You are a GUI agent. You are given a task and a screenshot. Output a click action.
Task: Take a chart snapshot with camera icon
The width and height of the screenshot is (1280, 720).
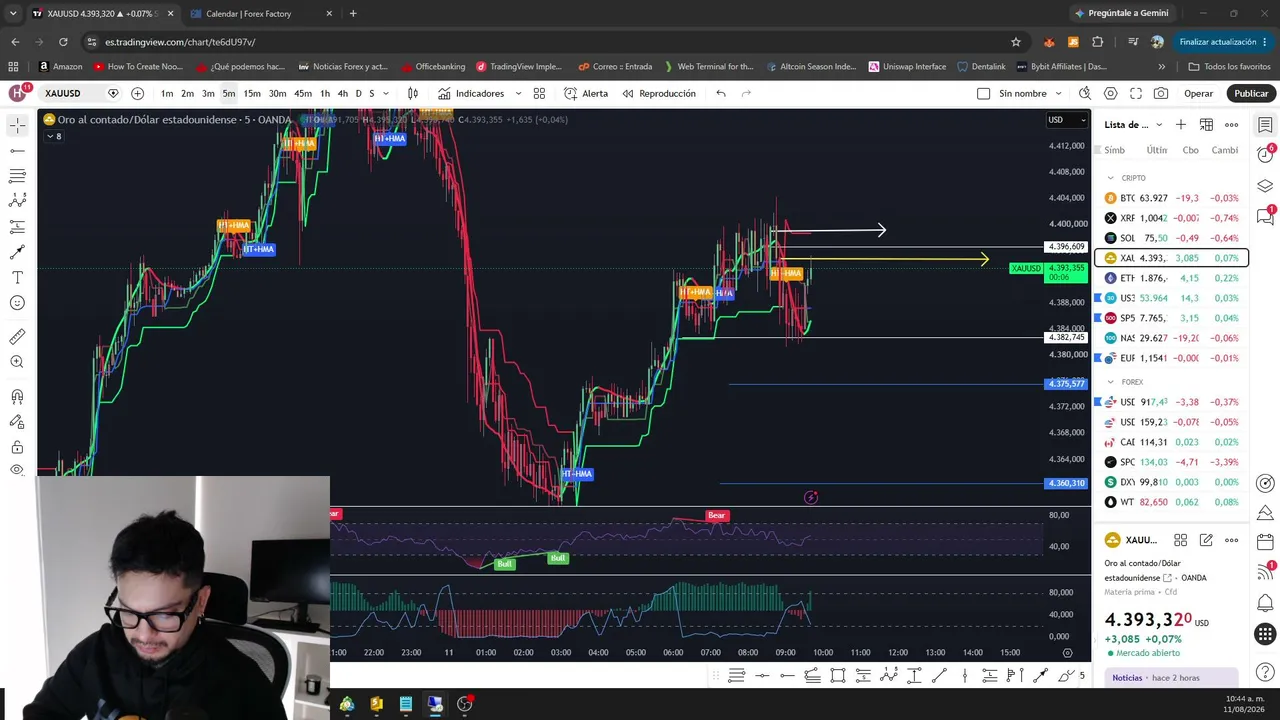coord(1161,93)
